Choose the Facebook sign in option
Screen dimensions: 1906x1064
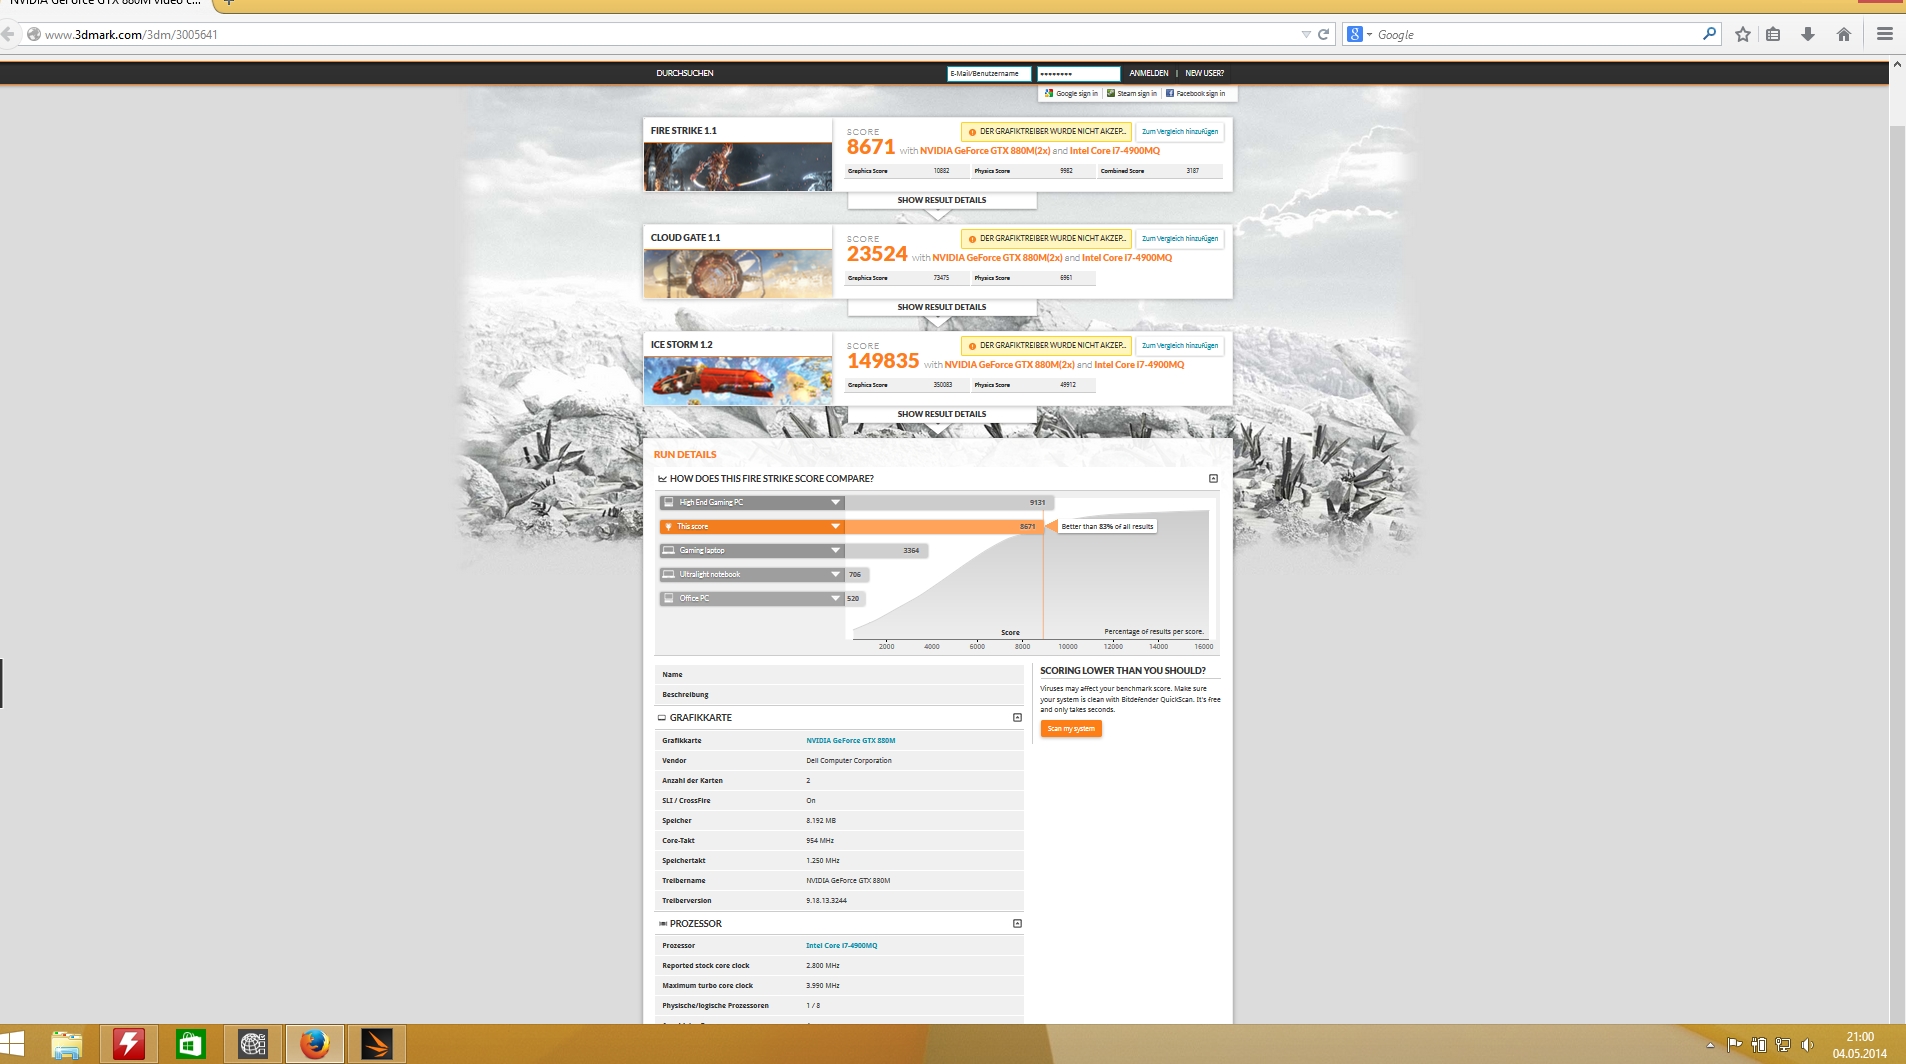coord(1195,94)
